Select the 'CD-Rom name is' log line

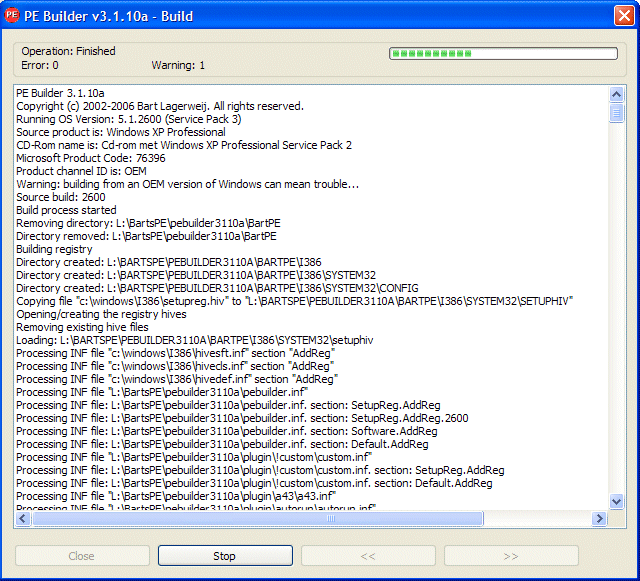(184, 145)
